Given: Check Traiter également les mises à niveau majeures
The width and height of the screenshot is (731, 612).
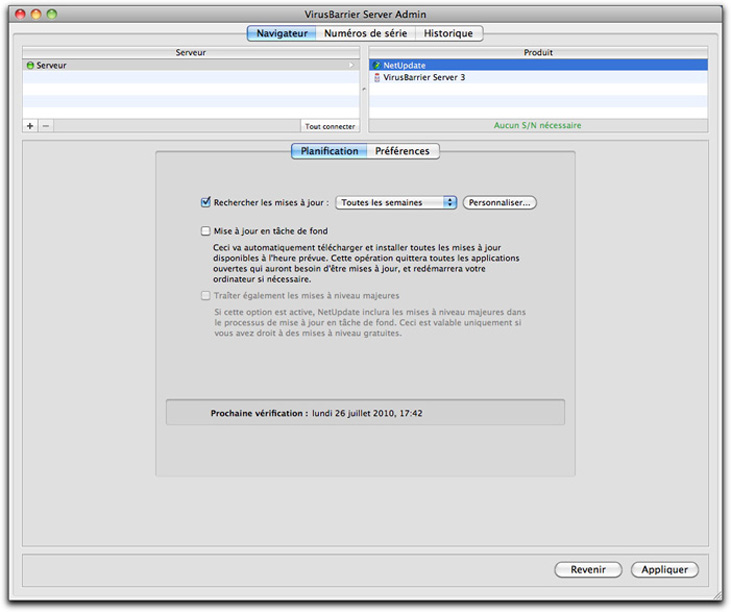Looking at the screenshot, I should click(206, 296).
